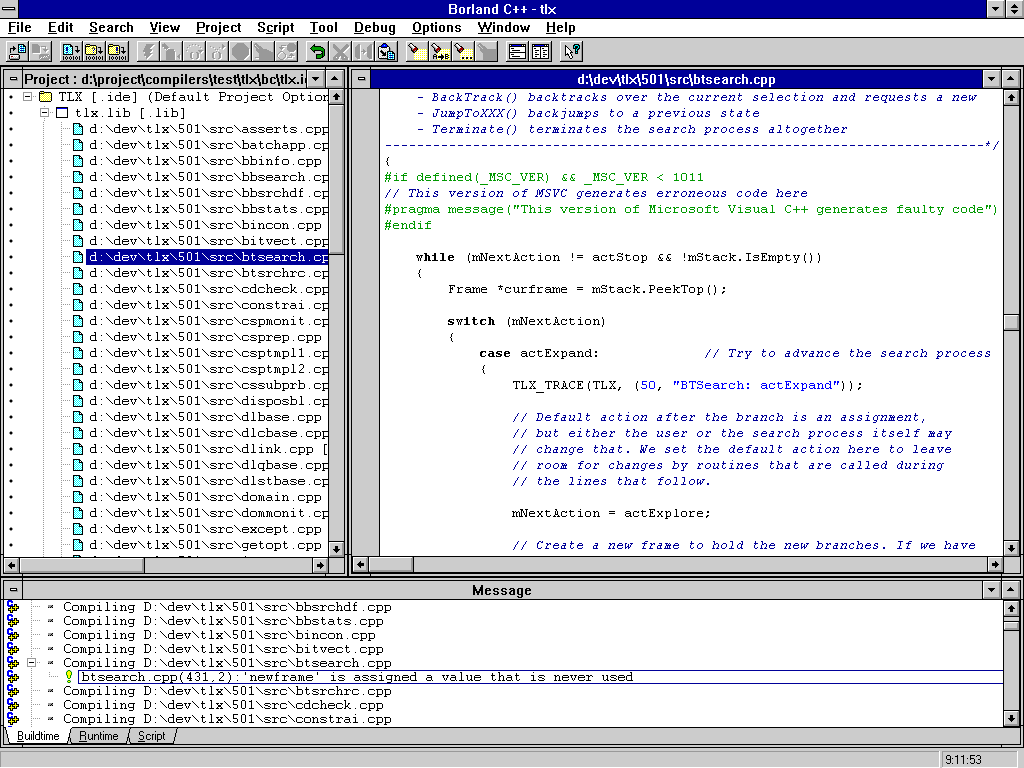Screen dimensions: 1024x768
Task: Click the target icon beside tlx.lib
Action: [62, 112]
